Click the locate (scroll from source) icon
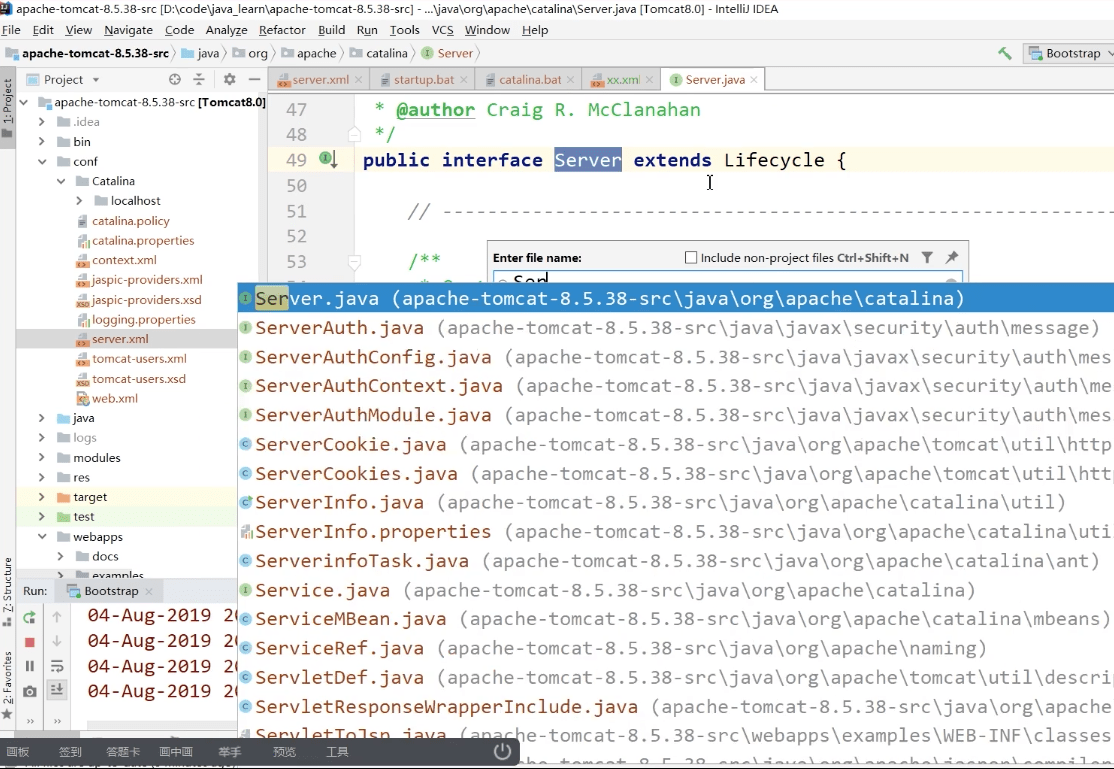Screen dimensions: 1114x769 pos(175,79)
